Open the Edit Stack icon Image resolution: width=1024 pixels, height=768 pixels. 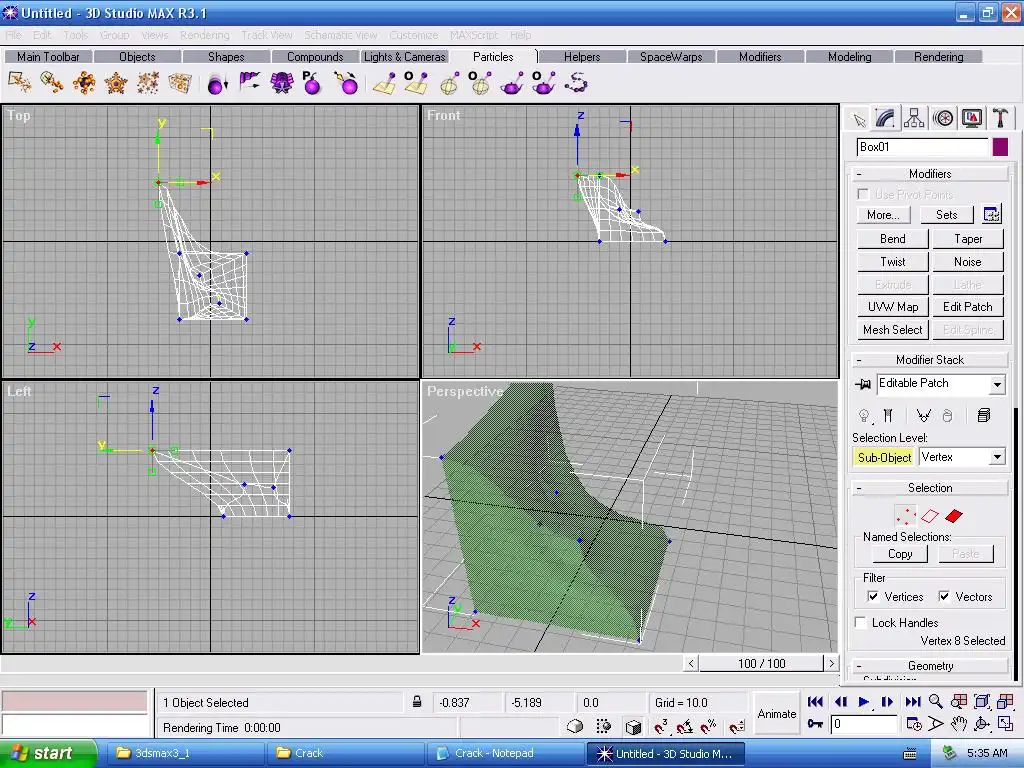tap(984, 415)
